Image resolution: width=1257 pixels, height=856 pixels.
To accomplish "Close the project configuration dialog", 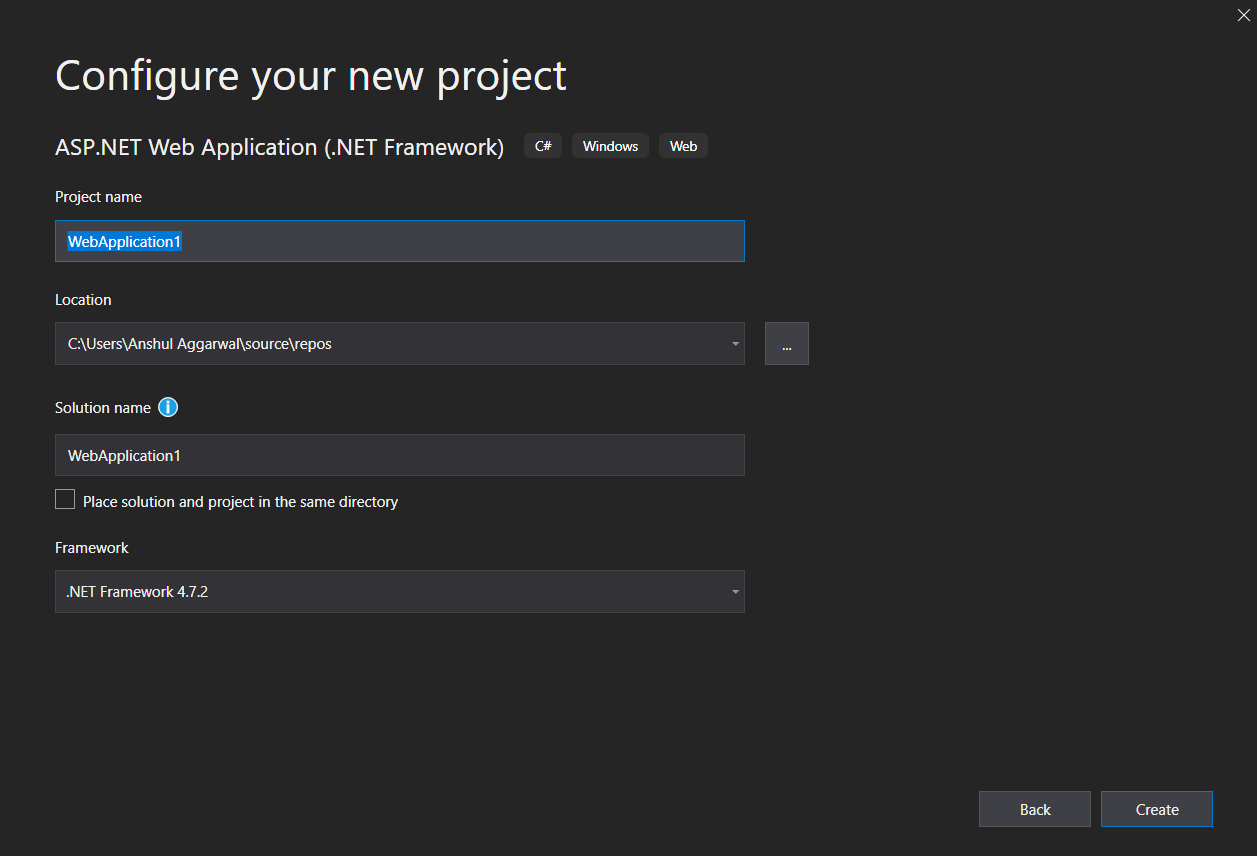I will (1243, 15).
